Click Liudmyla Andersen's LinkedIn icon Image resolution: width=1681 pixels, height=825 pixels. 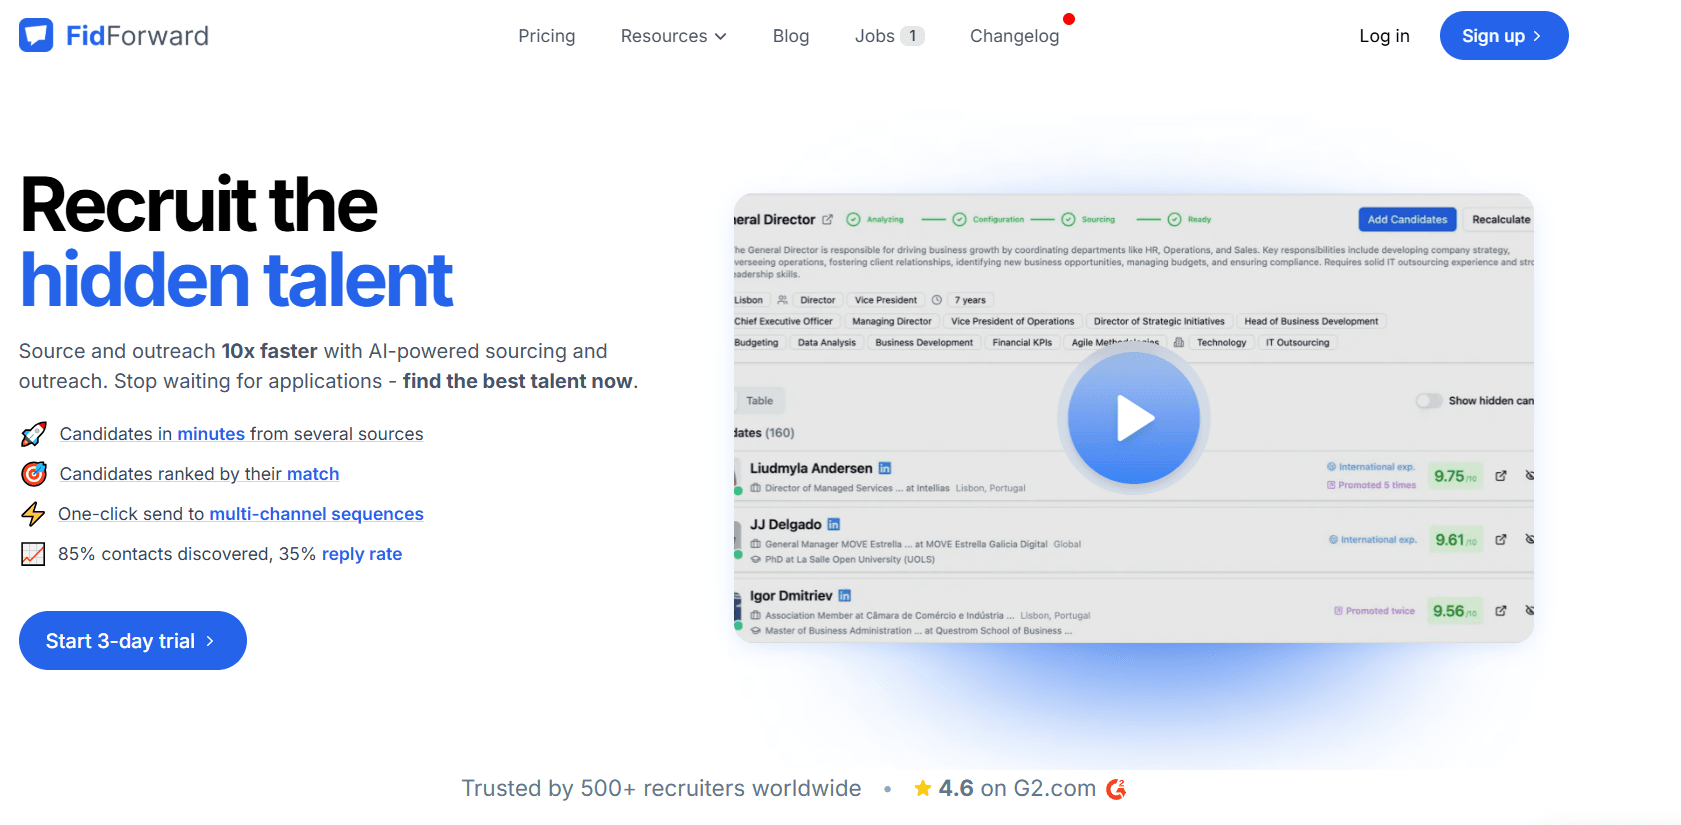click(885, 468)
